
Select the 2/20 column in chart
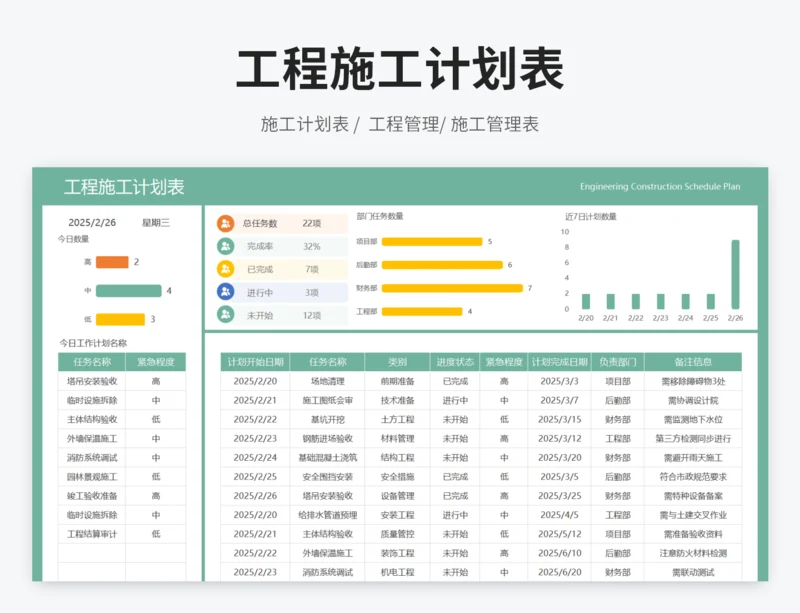point(586,302)
